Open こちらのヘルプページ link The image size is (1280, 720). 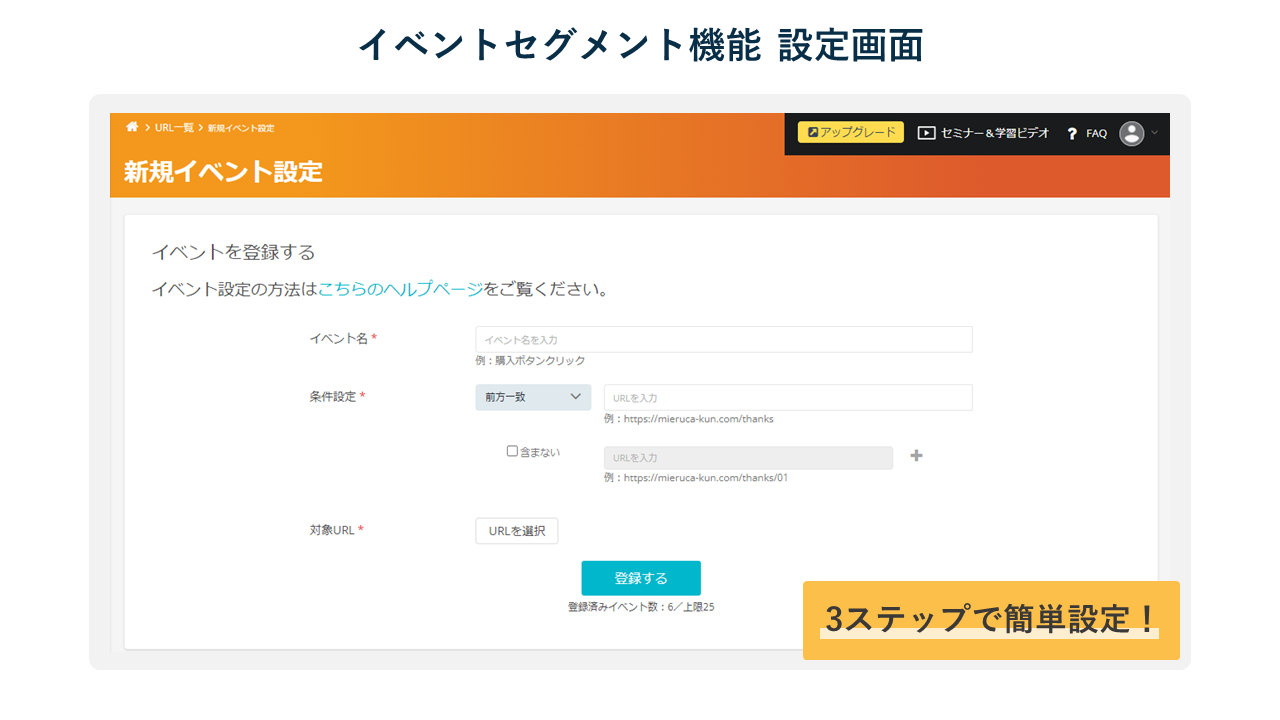pyautogui.click(x=400, y=290)
